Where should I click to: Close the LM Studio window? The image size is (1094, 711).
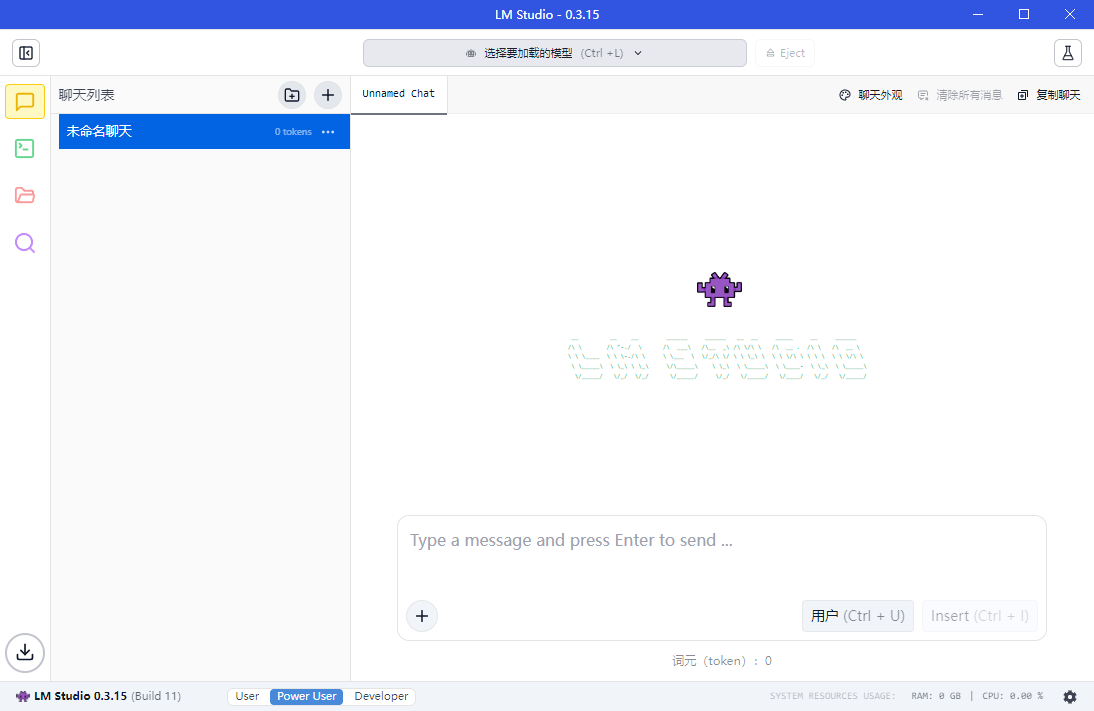(x=1070, y=14)
